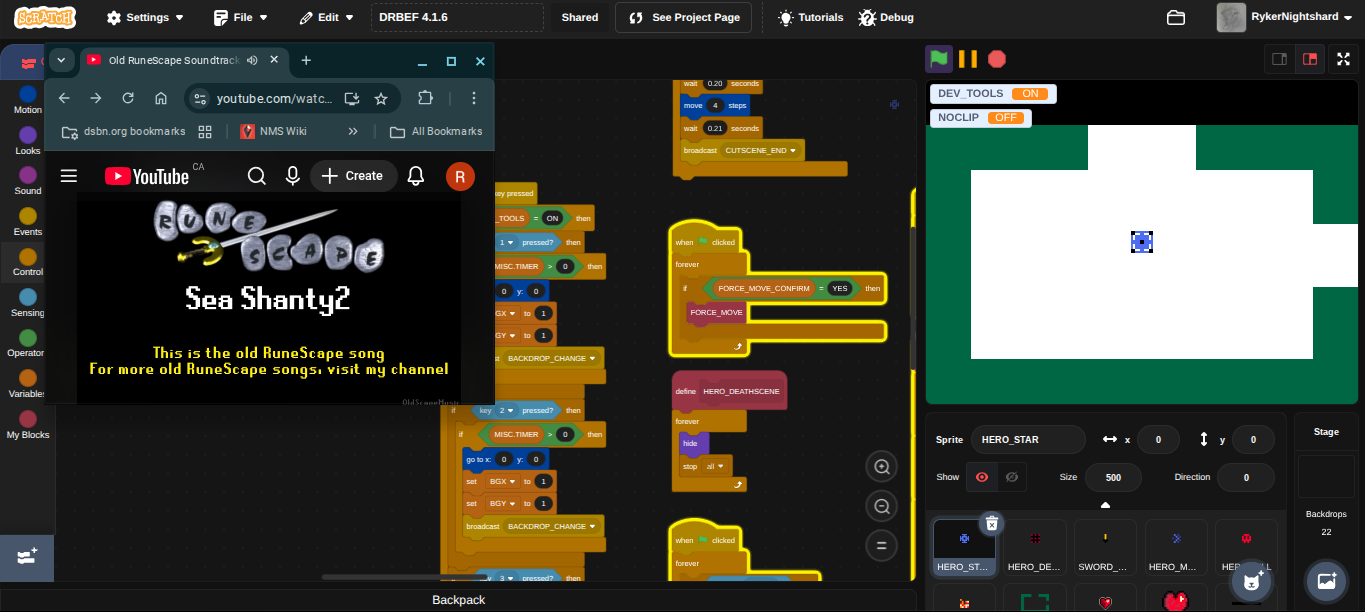Select the Motion block category
The image size is (1365, 612).
(28, 100)
